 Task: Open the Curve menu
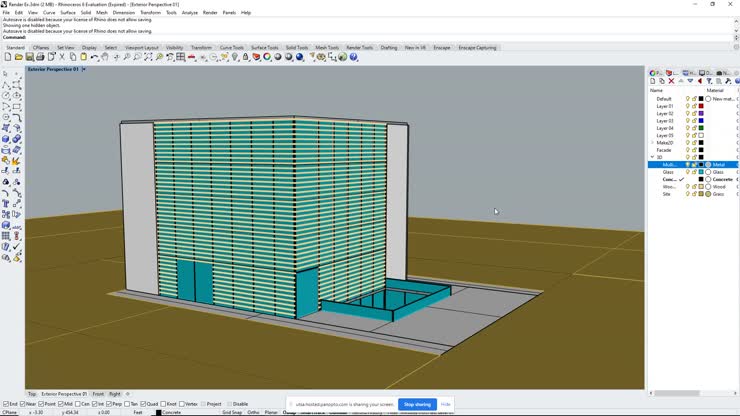[x=49, y=13]
